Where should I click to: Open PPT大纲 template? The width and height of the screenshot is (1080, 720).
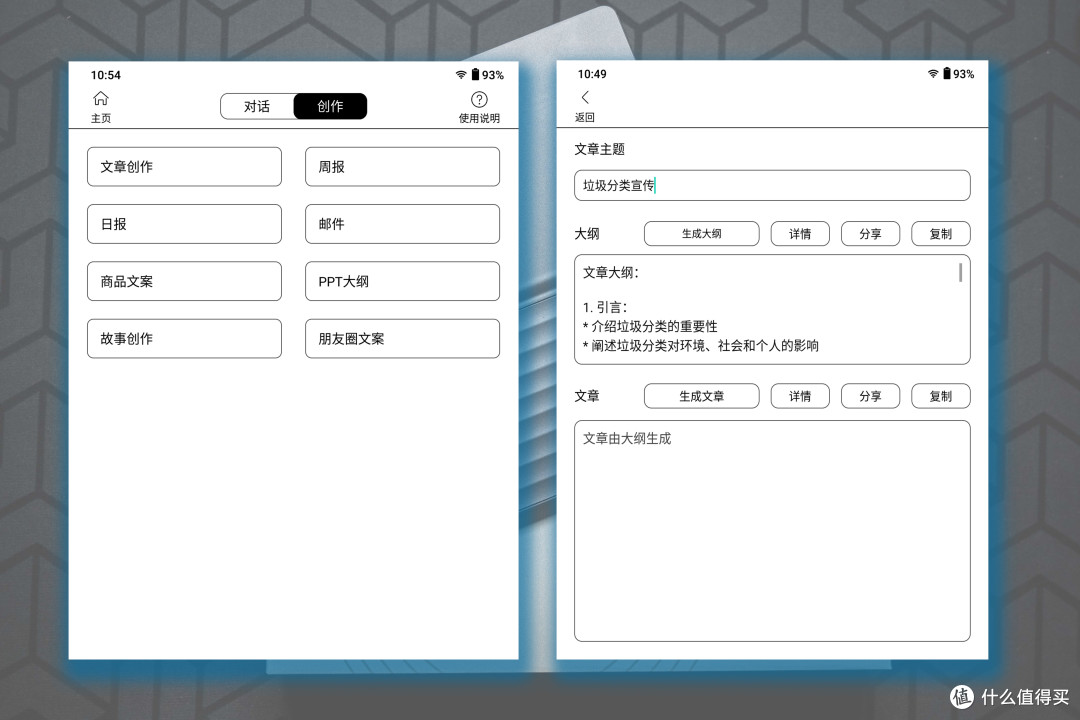pos(402,281)
